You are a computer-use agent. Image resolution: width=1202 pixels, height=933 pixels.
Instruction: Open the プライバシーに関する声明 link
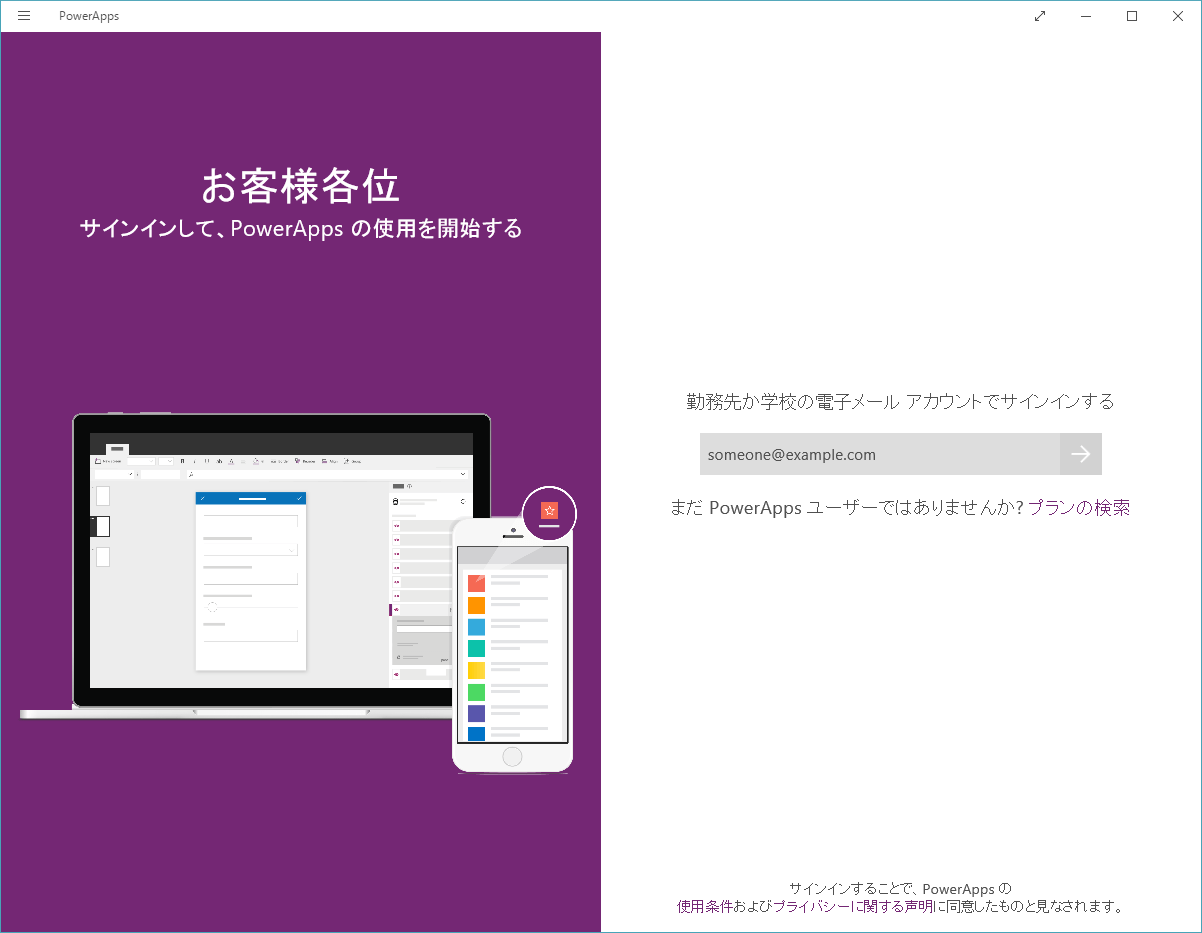[853, 906]
